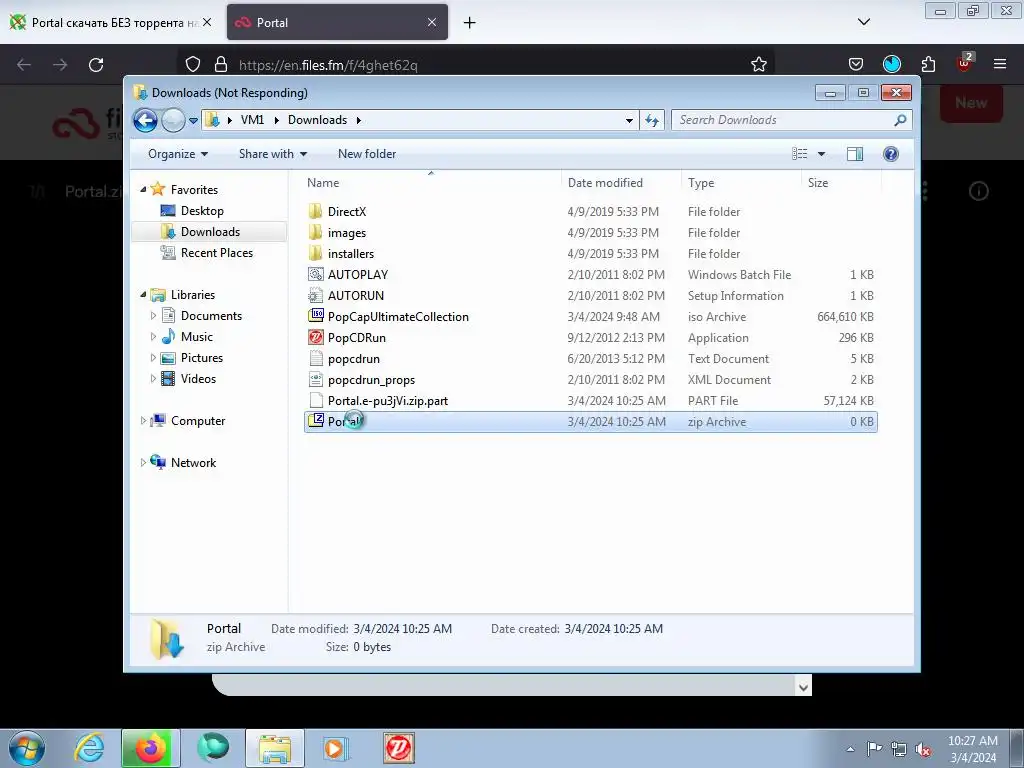
Task: Click the search magnifier icon in Explorer
Action: pyautogui.click(x=901, y=120)
